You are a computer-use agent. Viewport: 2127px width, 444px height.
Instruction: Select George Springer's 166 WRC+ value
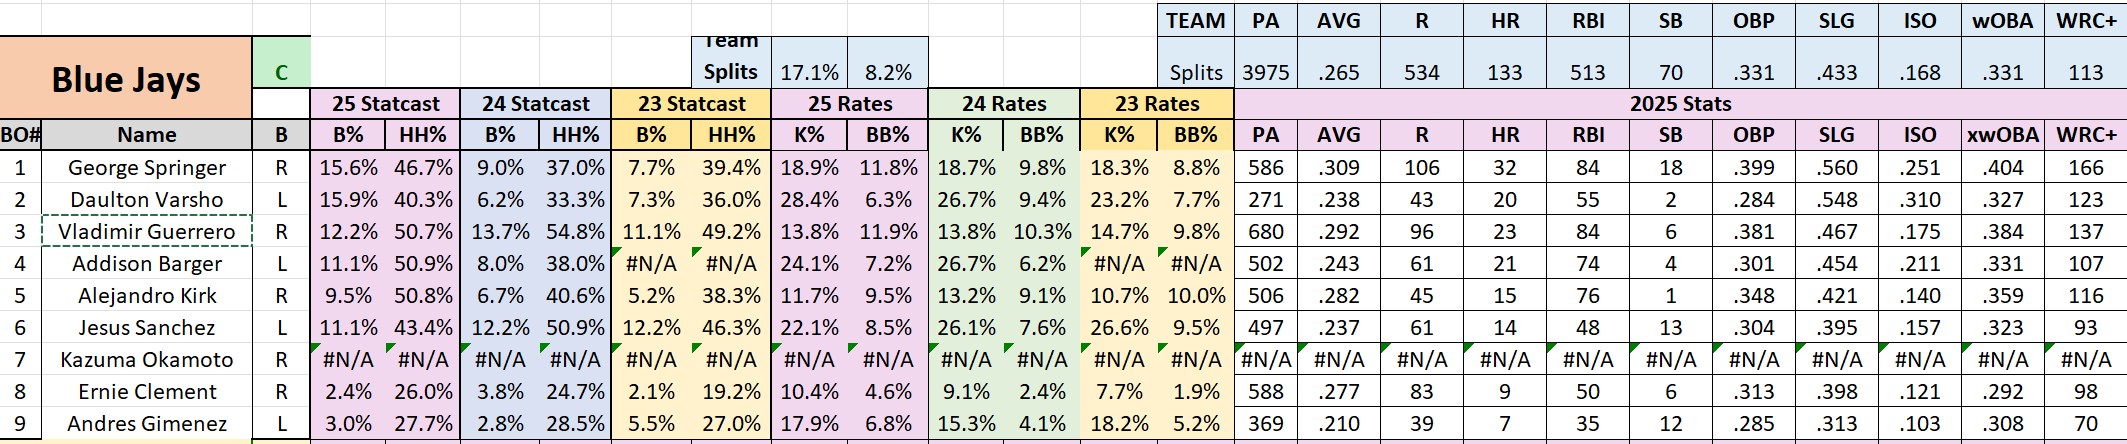2086,168
